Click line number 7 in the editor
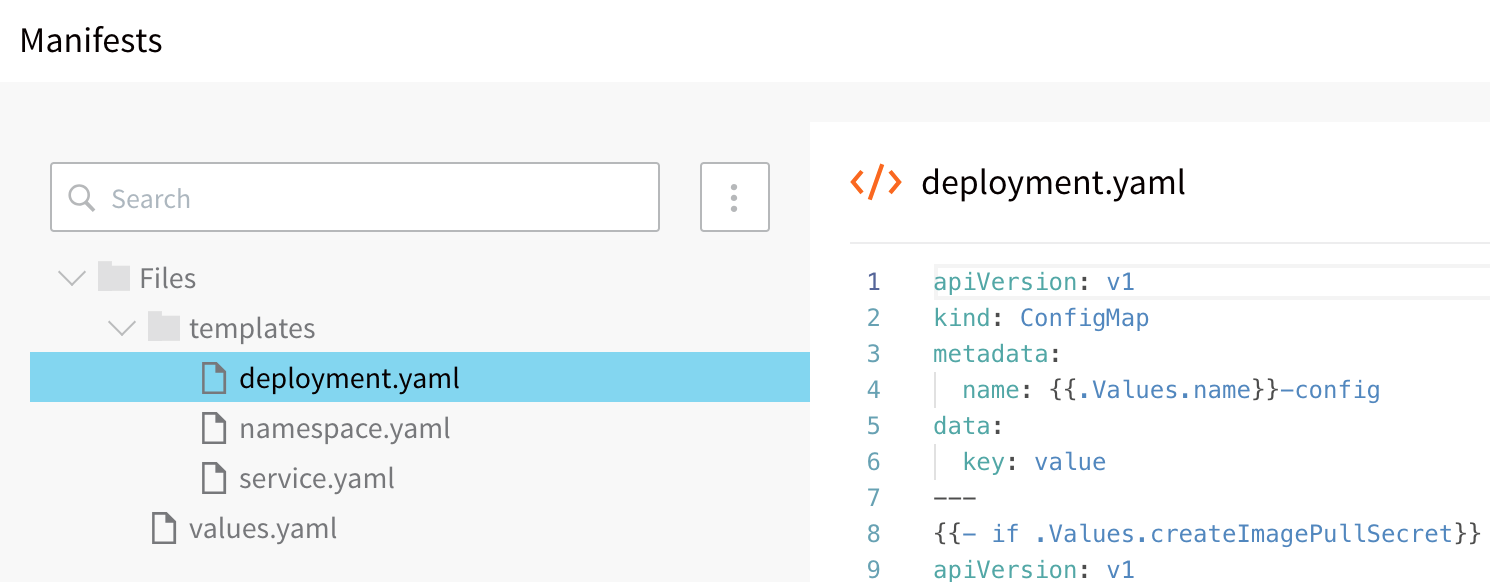The image size is (1490, 582). click(874, 498)
